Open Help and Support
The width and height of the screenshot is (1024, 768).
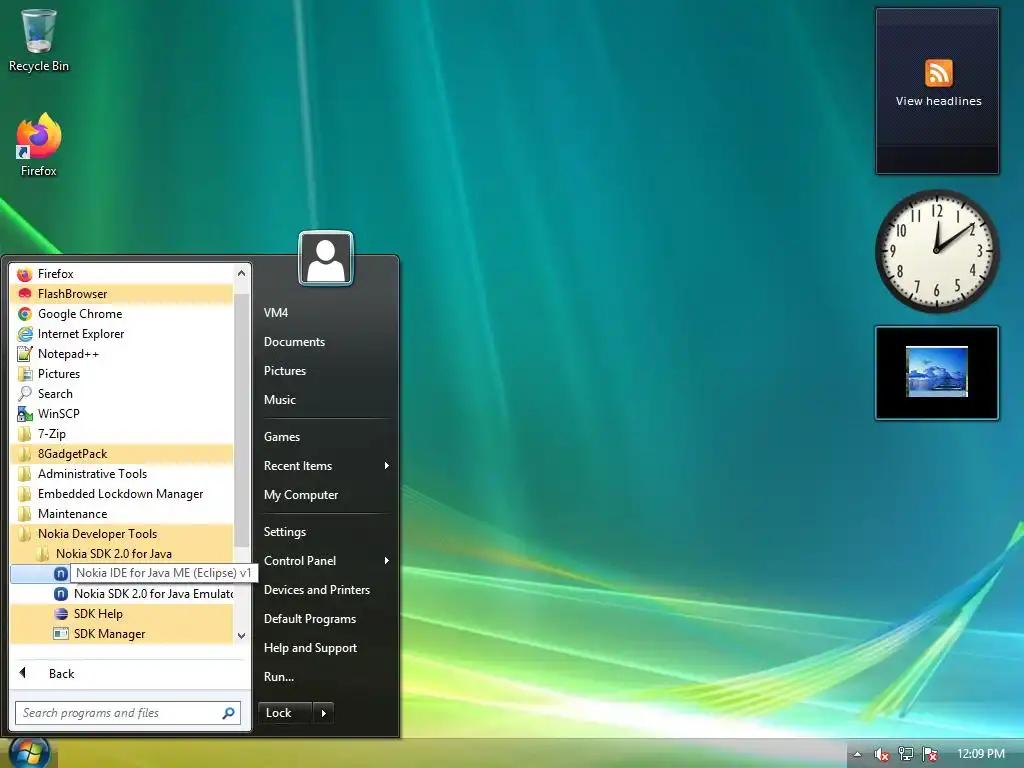pyautogui.click(x=310, y=648)
